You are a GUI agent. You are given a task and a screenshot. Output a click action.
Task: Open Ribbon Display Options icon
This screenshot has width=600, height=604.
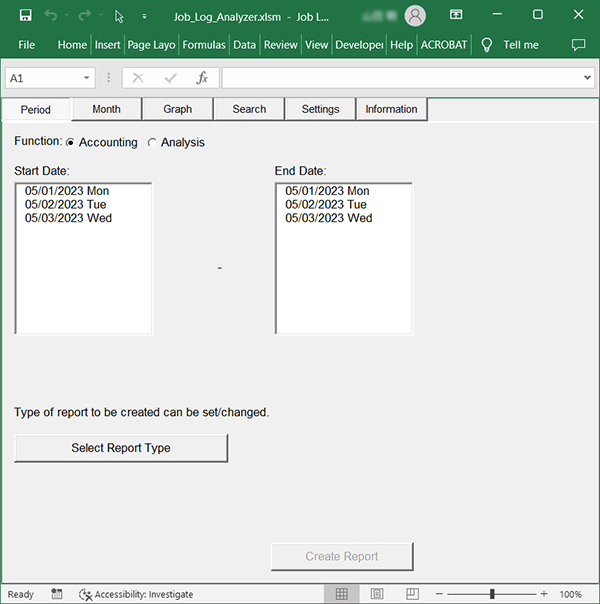click(x=456, y=15)
